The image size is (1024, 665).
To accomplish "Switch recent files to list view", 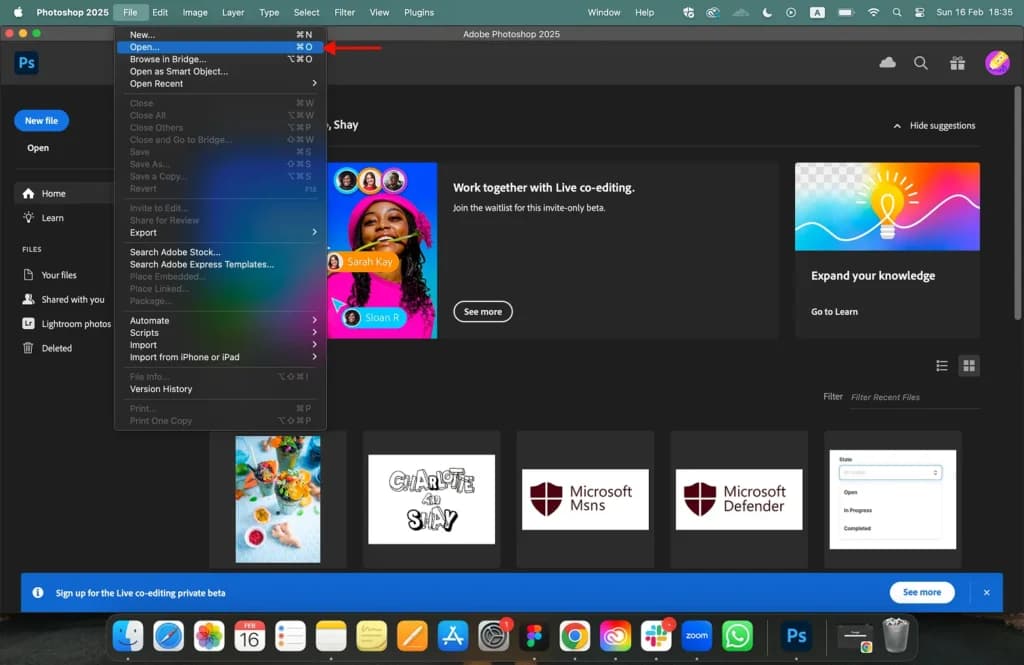I will point(942,366).
